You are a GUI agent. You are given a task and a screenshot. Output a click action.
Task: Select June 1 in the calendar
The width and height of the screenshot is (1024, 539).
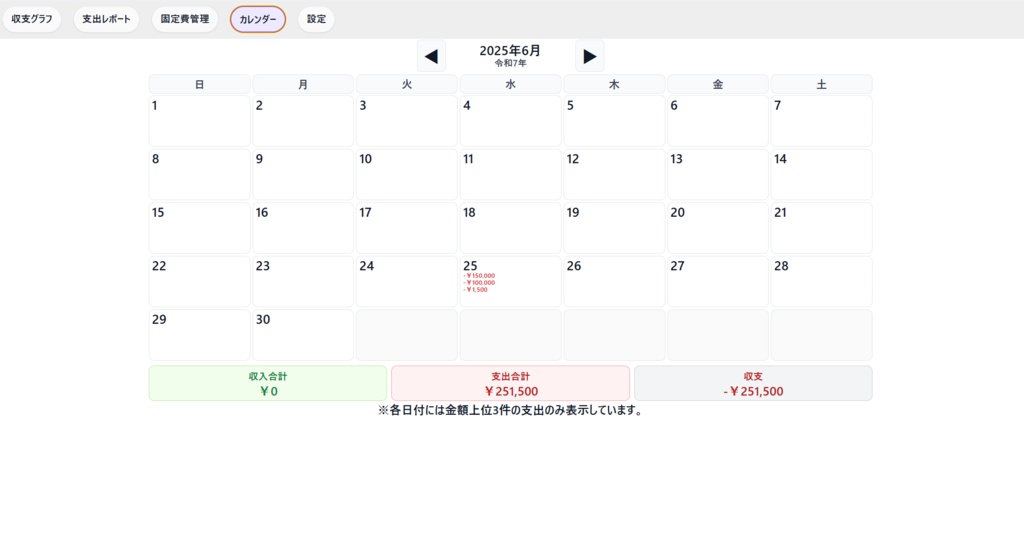click(199, 121)
